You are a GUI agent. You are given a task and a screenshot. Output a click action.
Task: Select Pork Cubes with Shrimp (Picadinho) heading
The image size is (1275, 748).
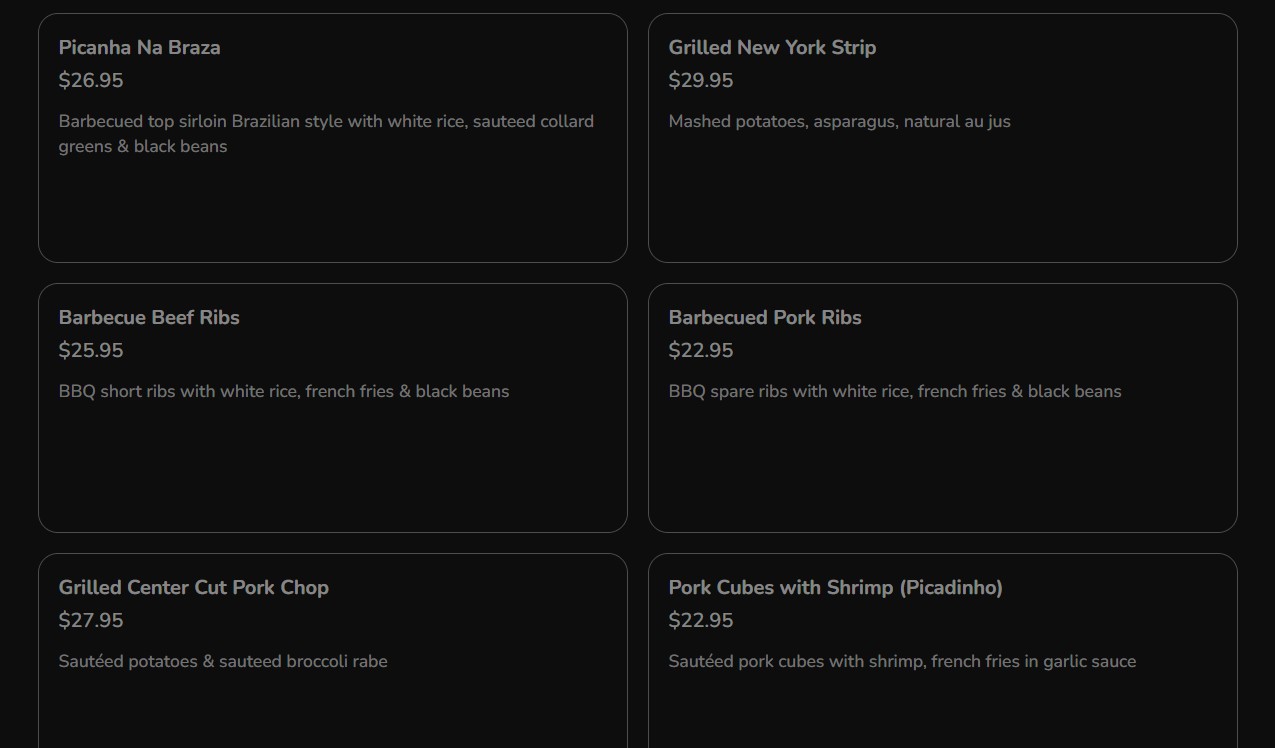[x=835, y=587]
